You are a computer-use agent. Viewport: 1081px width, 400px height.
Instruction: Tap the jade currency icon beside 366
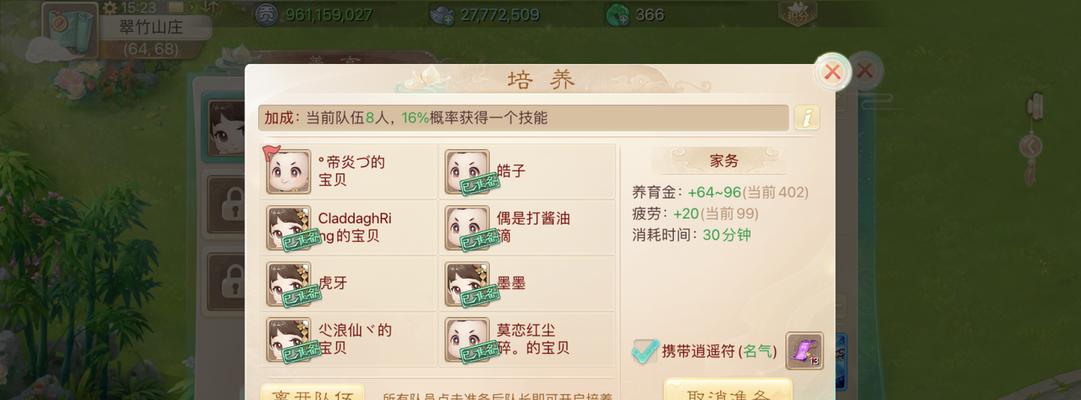tap(617, 14)
